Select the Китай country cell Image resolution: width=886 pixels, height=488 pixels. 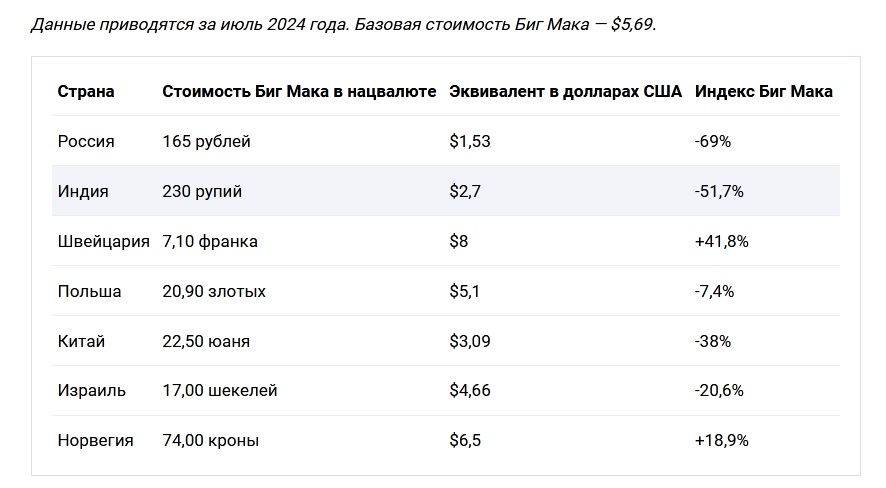pyautogui.click(x=81, y=341)
